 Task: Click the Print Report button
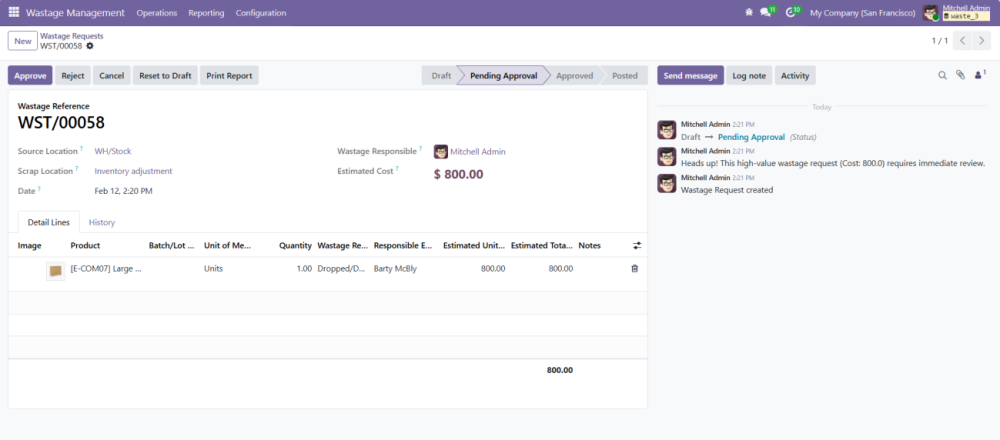click(x=229, y=75)
